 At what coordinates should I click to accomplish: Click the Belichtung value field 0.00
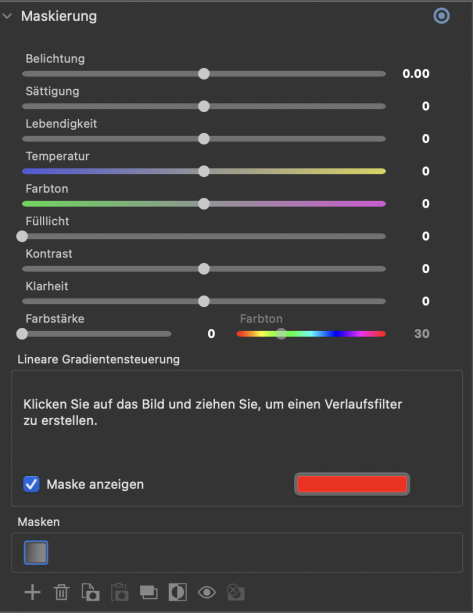(416, 73)
